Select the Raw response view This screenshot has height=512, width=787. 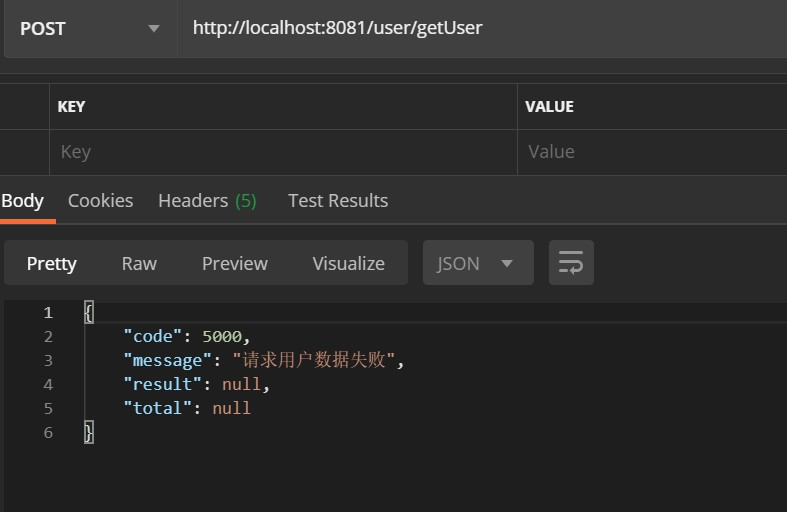click(139, 264)
